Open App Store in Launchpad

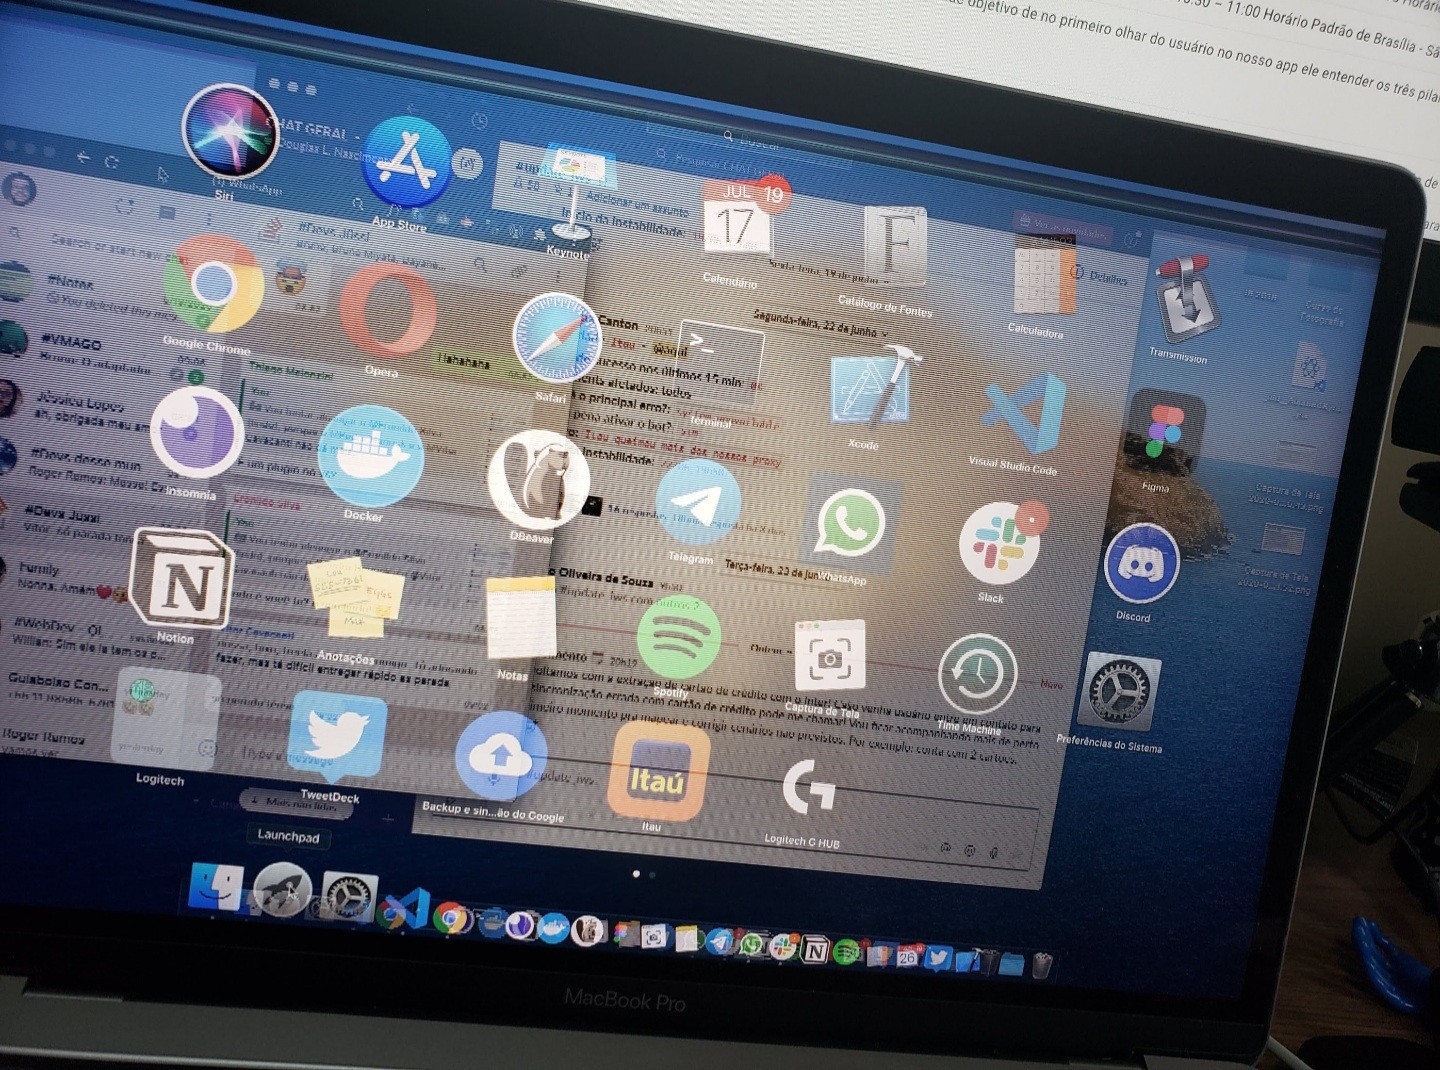[407, 163]
